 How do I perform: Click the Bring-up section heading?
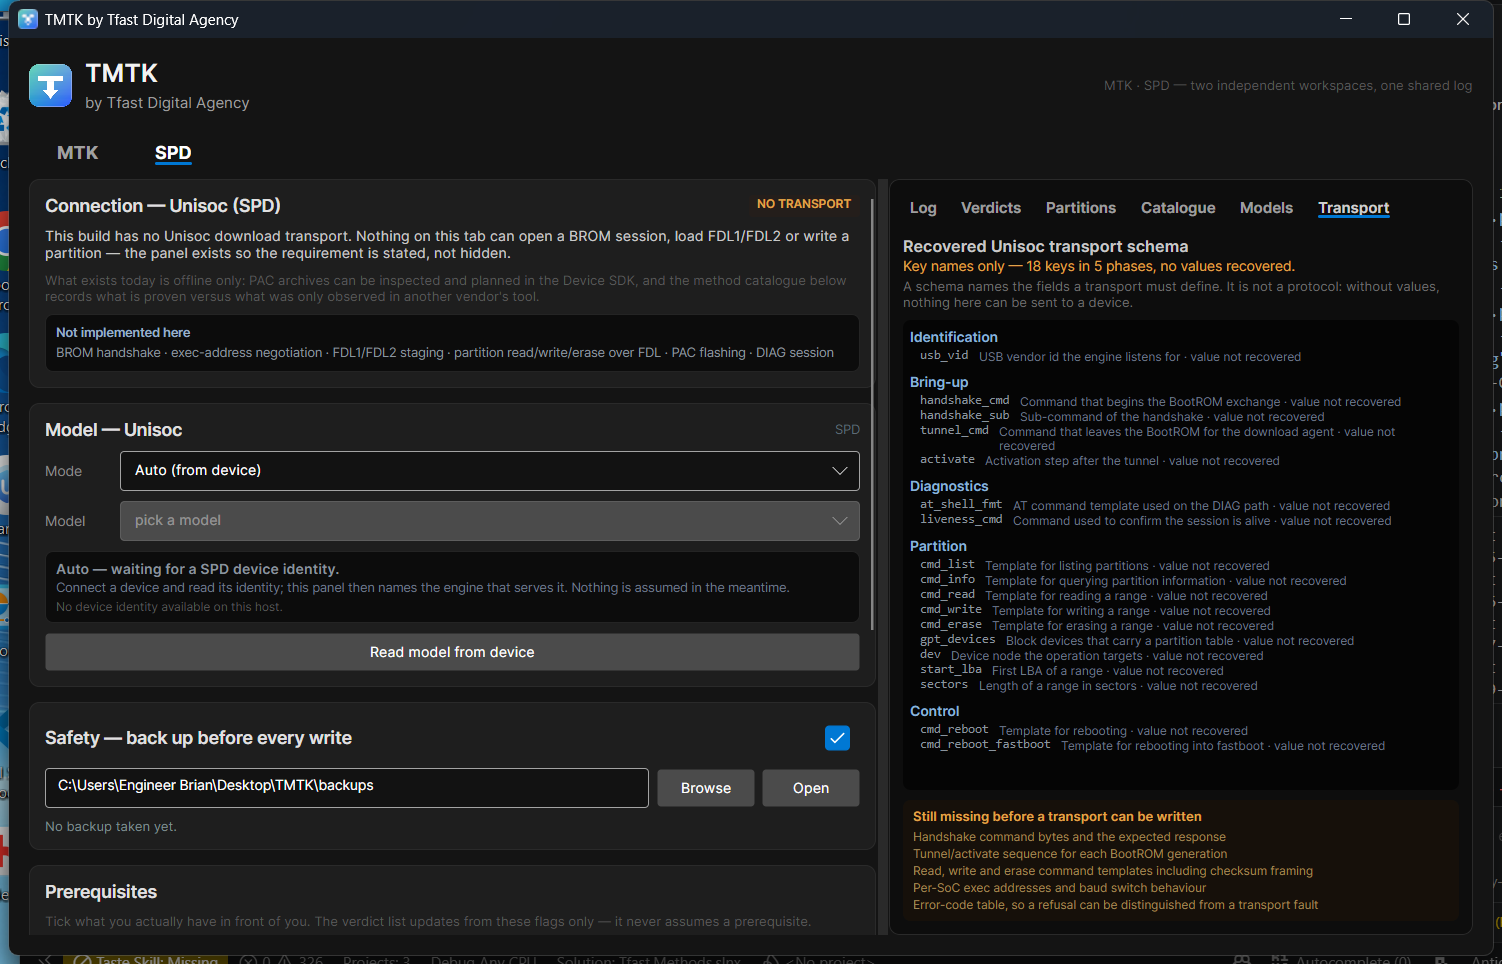(x=939, y=382)
